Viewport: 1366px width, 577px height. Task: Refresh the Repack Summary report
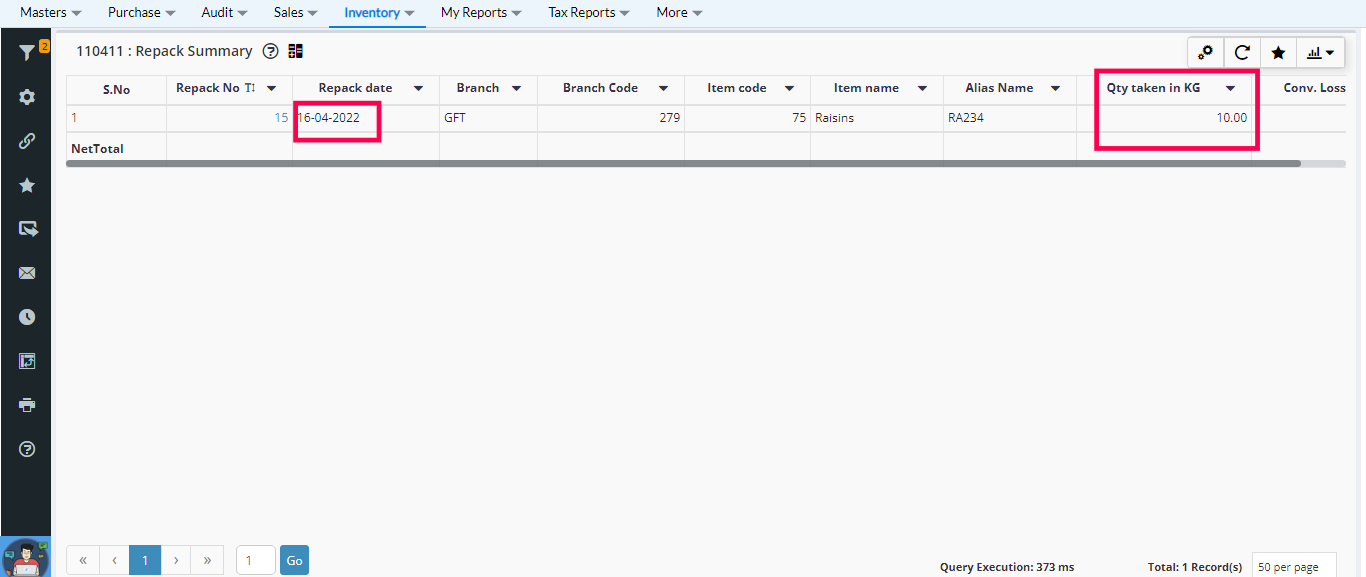1242,52
